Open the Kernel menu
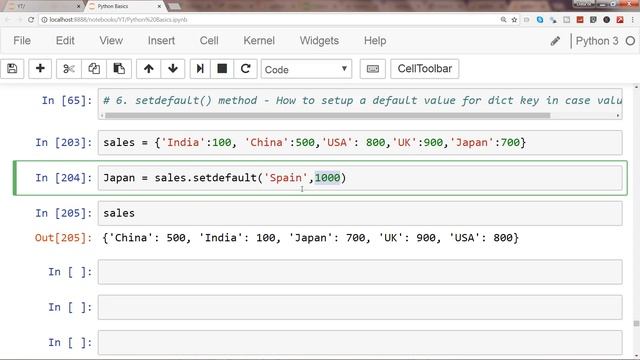The height and width of the screenshot is (360, 640). (259, 41)
